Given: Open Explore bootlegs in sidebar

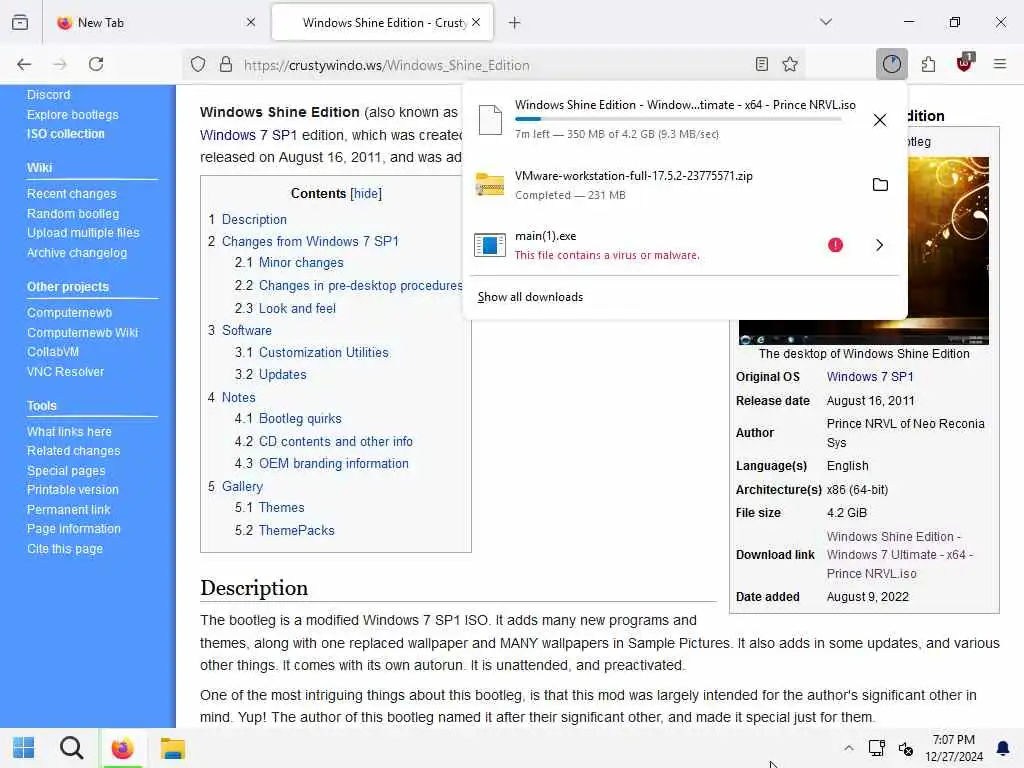Looking at the screenshot, I should 72,114.
